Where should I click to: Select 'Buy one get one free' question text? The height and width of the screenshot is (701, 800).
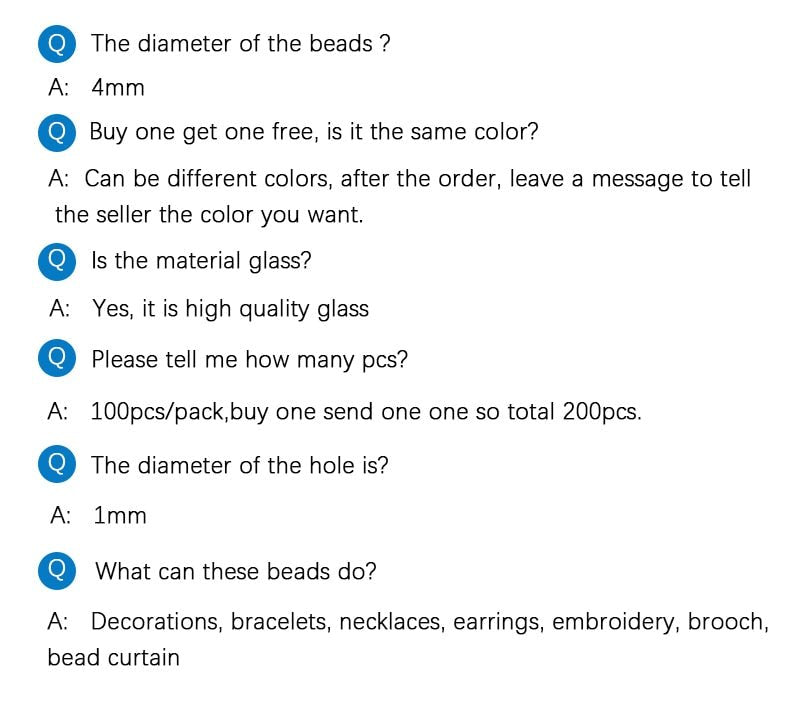pyautogui.click(x=314, y=132)
